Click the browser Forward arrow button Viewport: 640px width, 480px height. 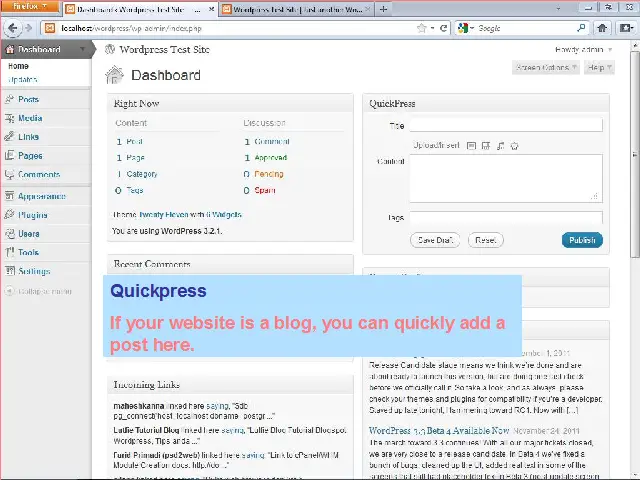(28, 28)
